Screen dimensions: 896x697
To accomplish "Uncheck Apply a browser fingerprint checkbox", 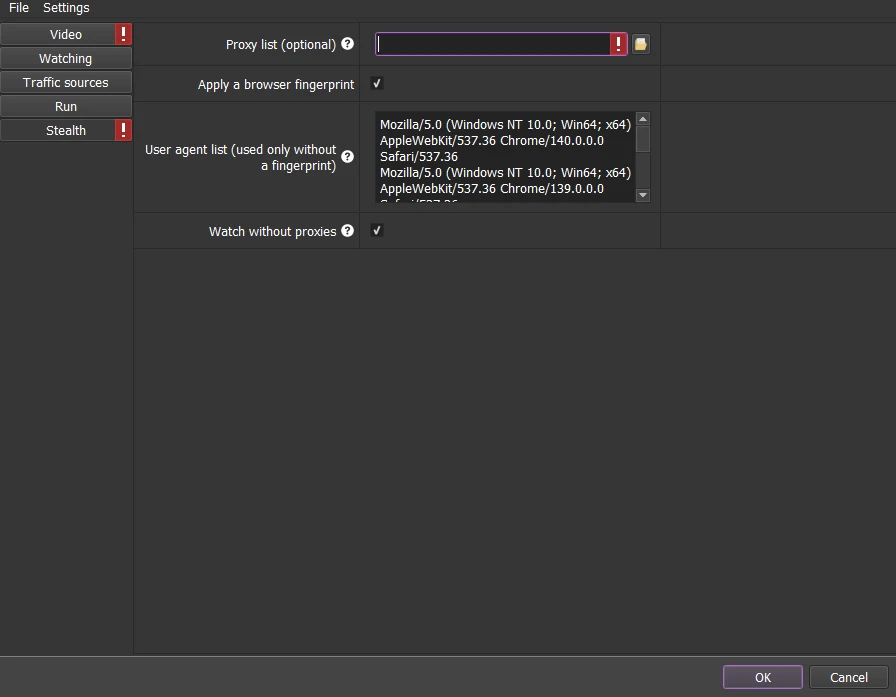I will (377, 83).
